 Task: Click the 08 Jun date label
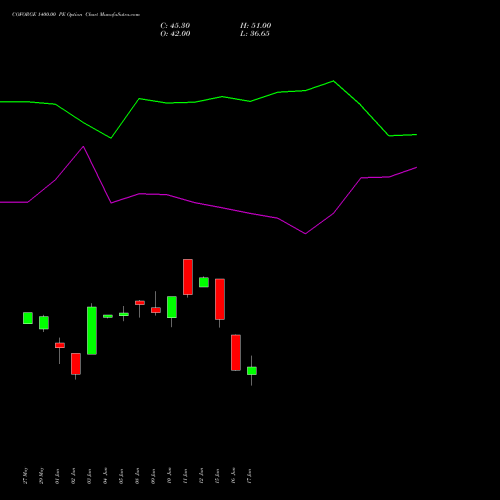click(138, 476)
